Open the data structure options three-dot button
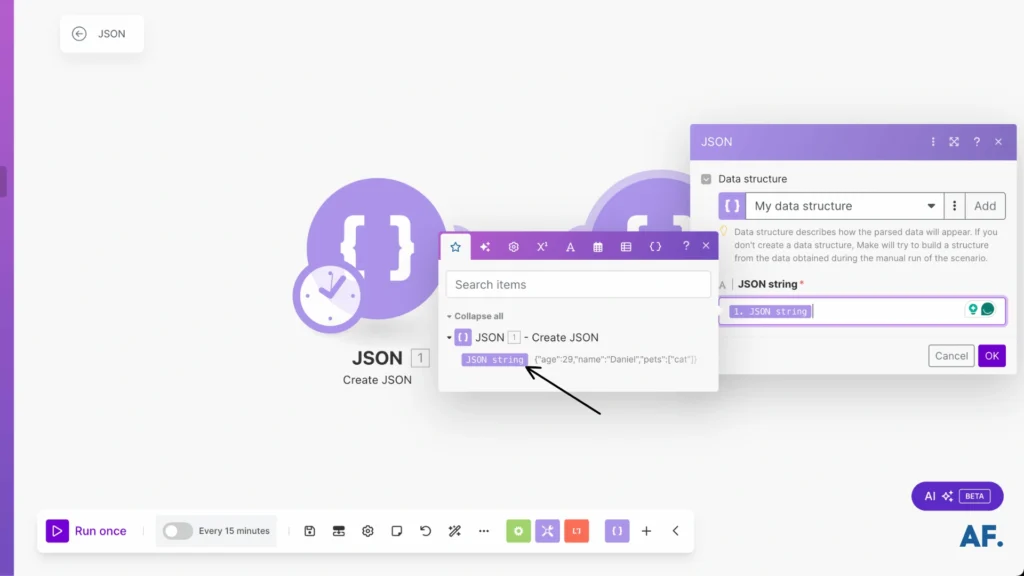The height and width of the screenshot is (576, 1024). [x=954, y=206]
